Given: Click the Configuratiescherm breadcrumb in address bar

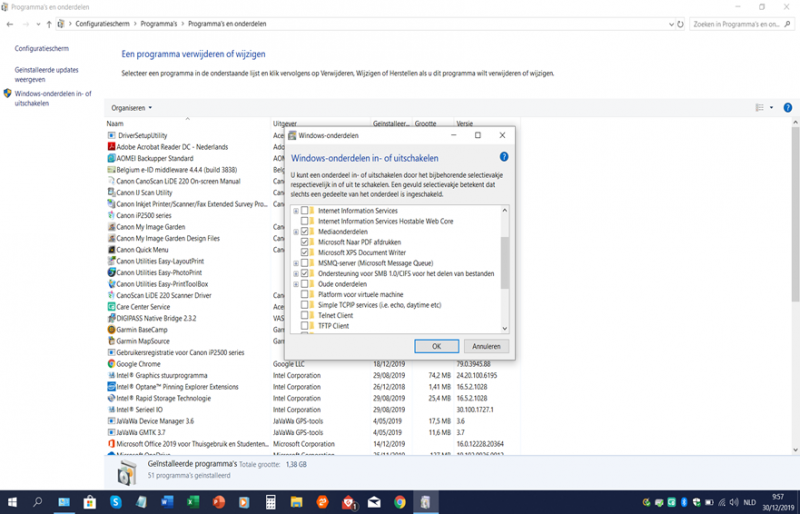Looking at the screenshot, I should [x=103, y=22].
